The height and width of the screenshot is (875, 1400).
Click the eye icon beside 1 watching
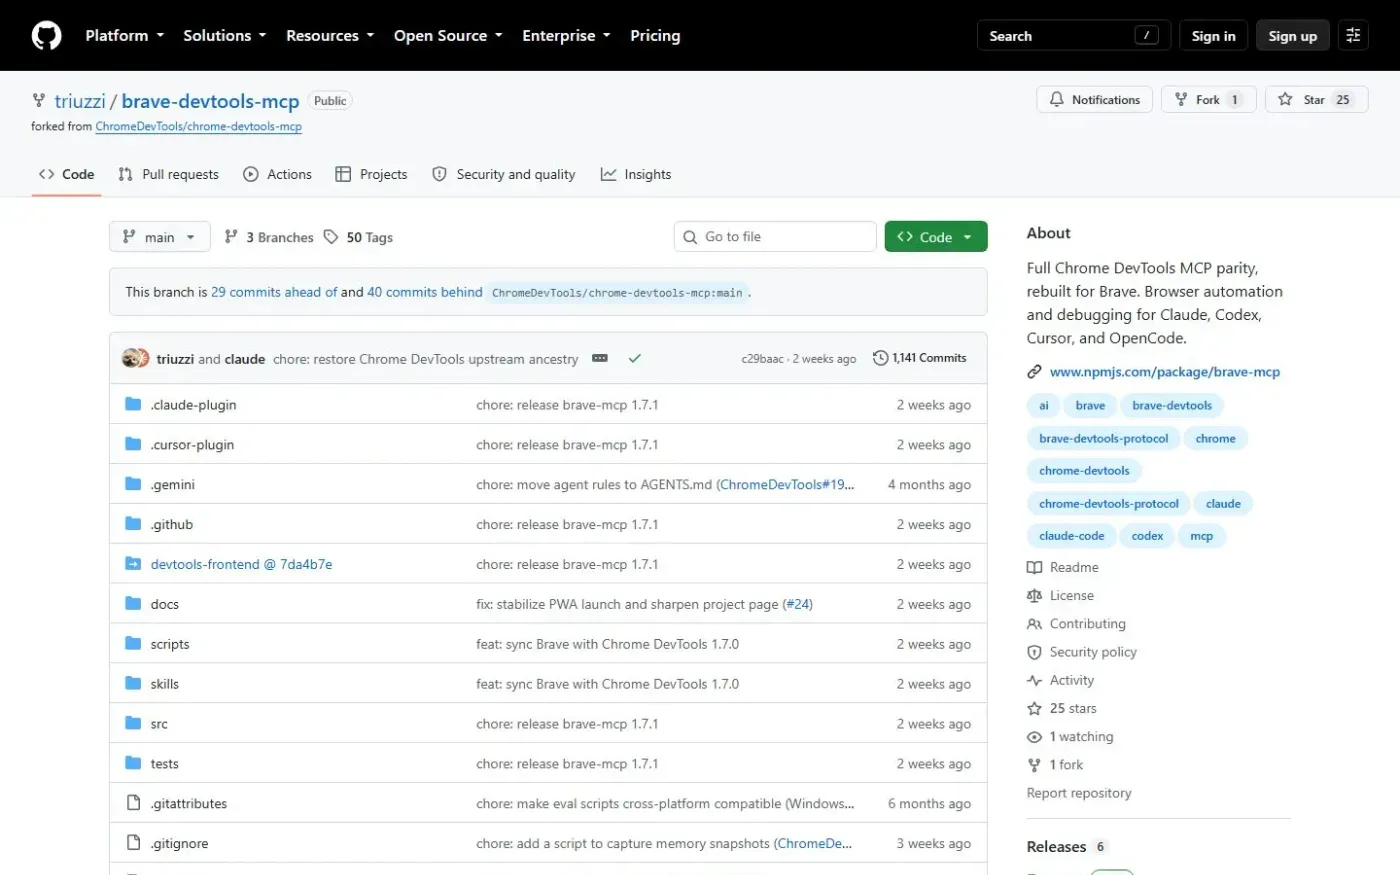pyautogui.click(x=1034, y=737)
